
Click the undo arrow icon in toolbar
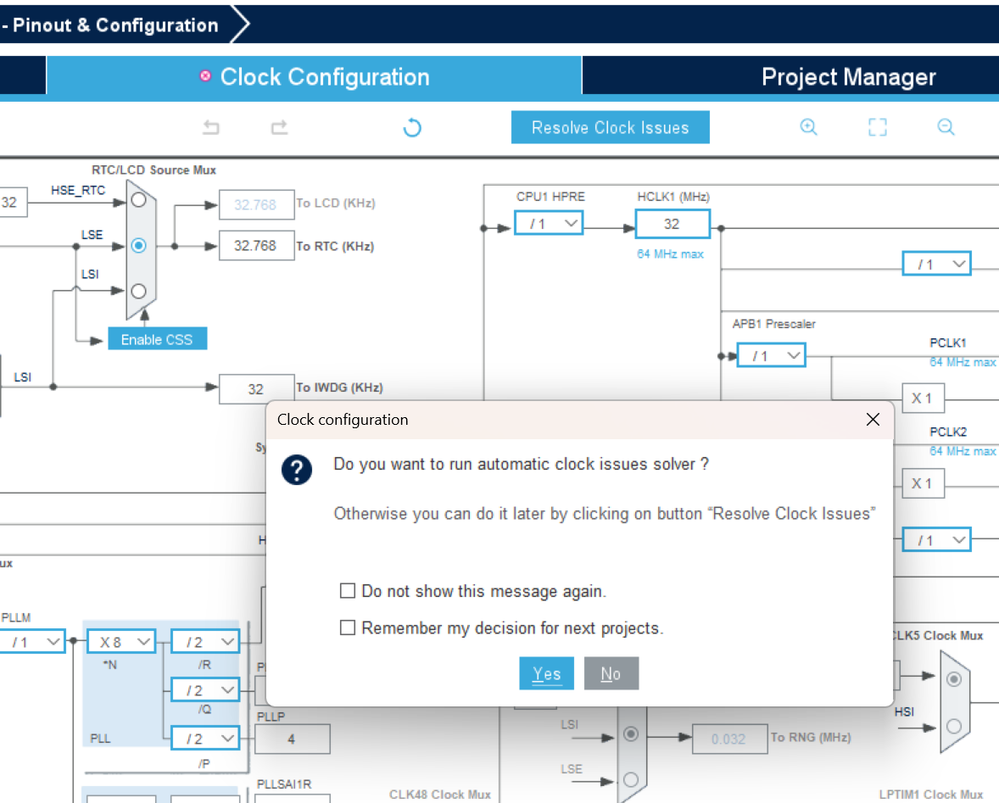click(211, 127)
